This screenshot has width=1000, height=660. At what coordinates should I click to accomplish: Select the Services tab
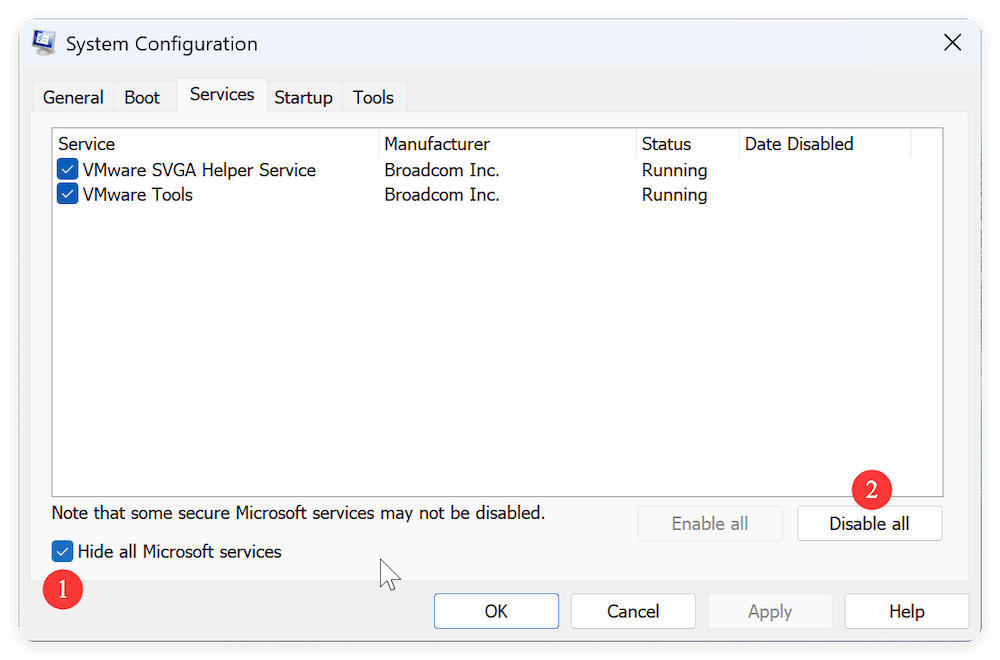pos(221,94)
